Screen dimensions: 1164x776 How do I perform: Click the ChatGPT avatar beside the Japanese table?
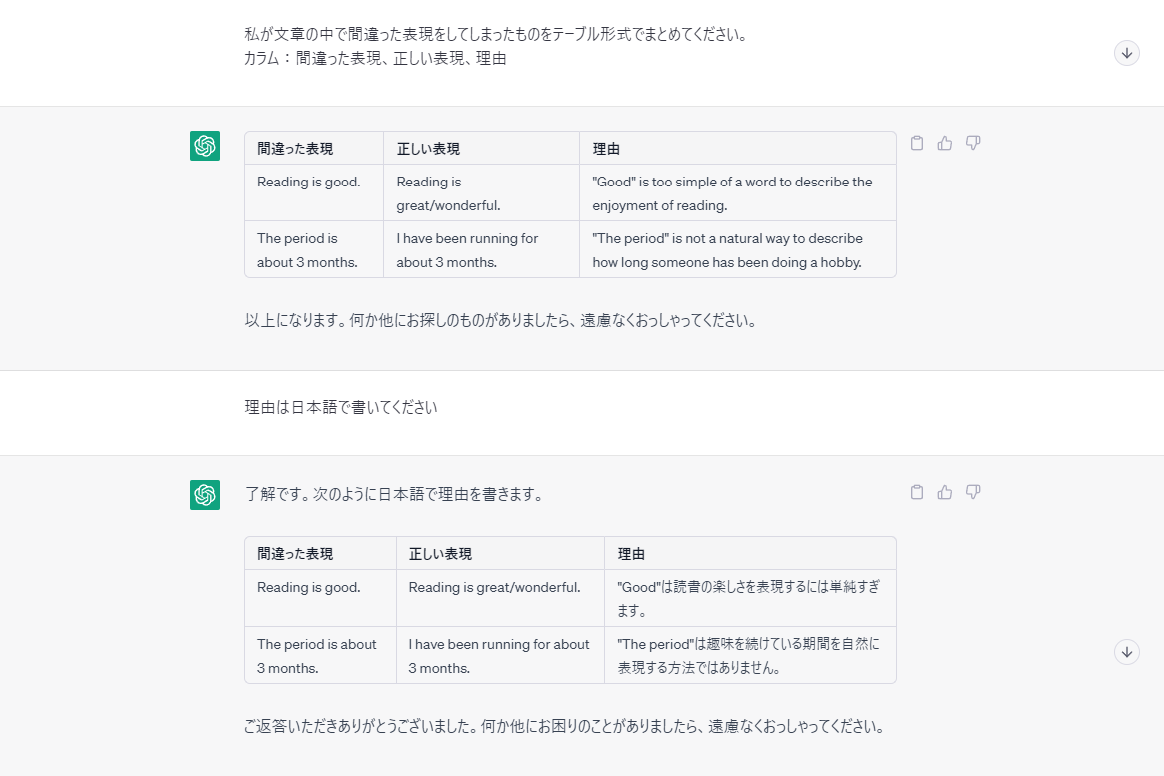click(204, 495)
